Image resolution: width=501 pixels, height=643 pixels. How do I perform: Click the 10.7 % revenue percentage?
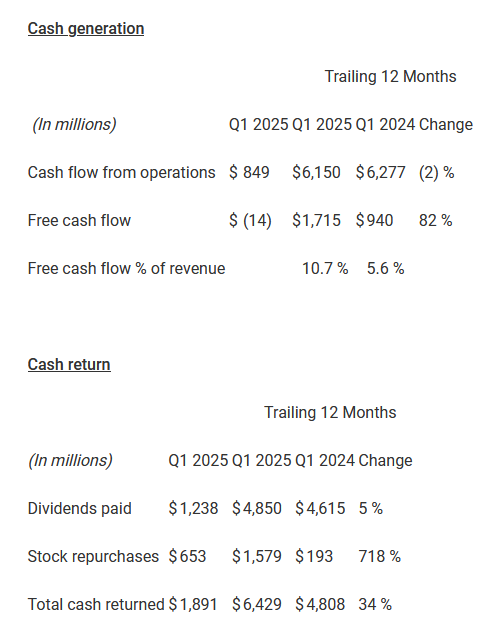point(325,269)
